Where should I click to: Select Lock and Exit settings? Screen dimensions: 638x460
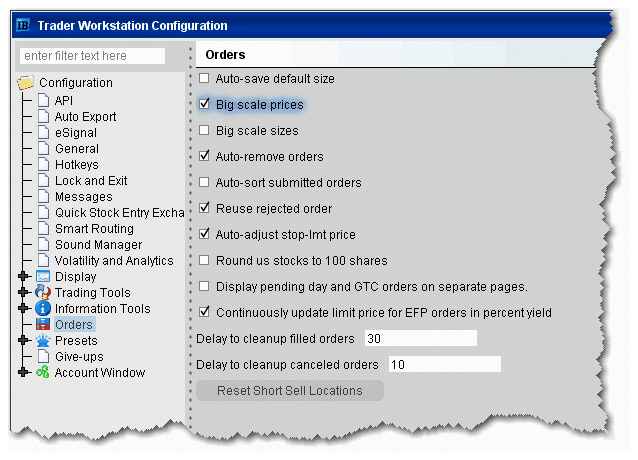(x=91, y=181)
